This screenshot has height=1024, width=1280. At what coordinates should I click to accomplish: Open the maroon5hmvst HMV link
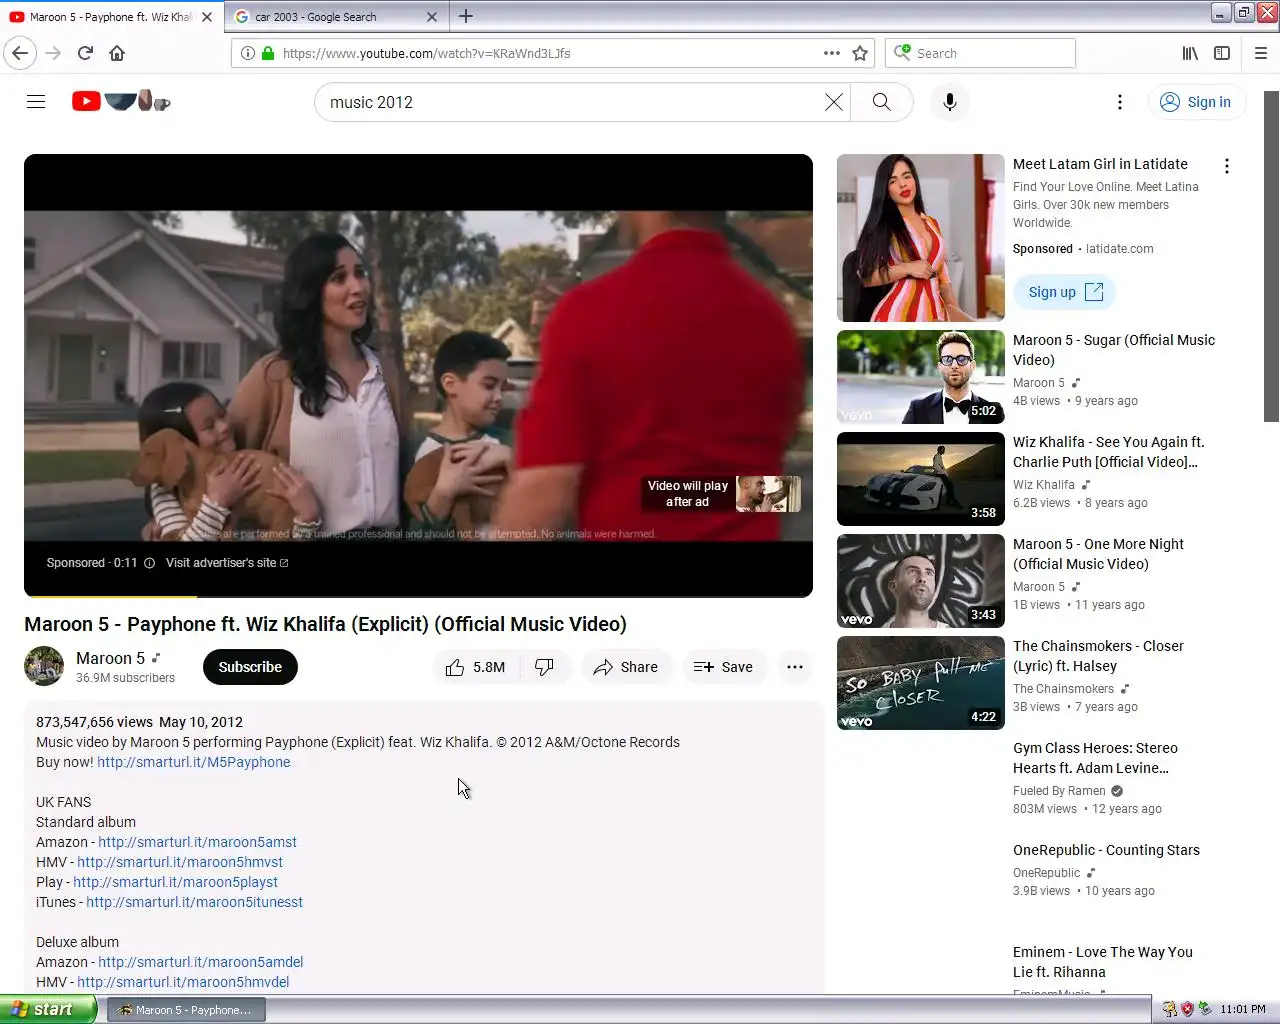pos(180,862)
